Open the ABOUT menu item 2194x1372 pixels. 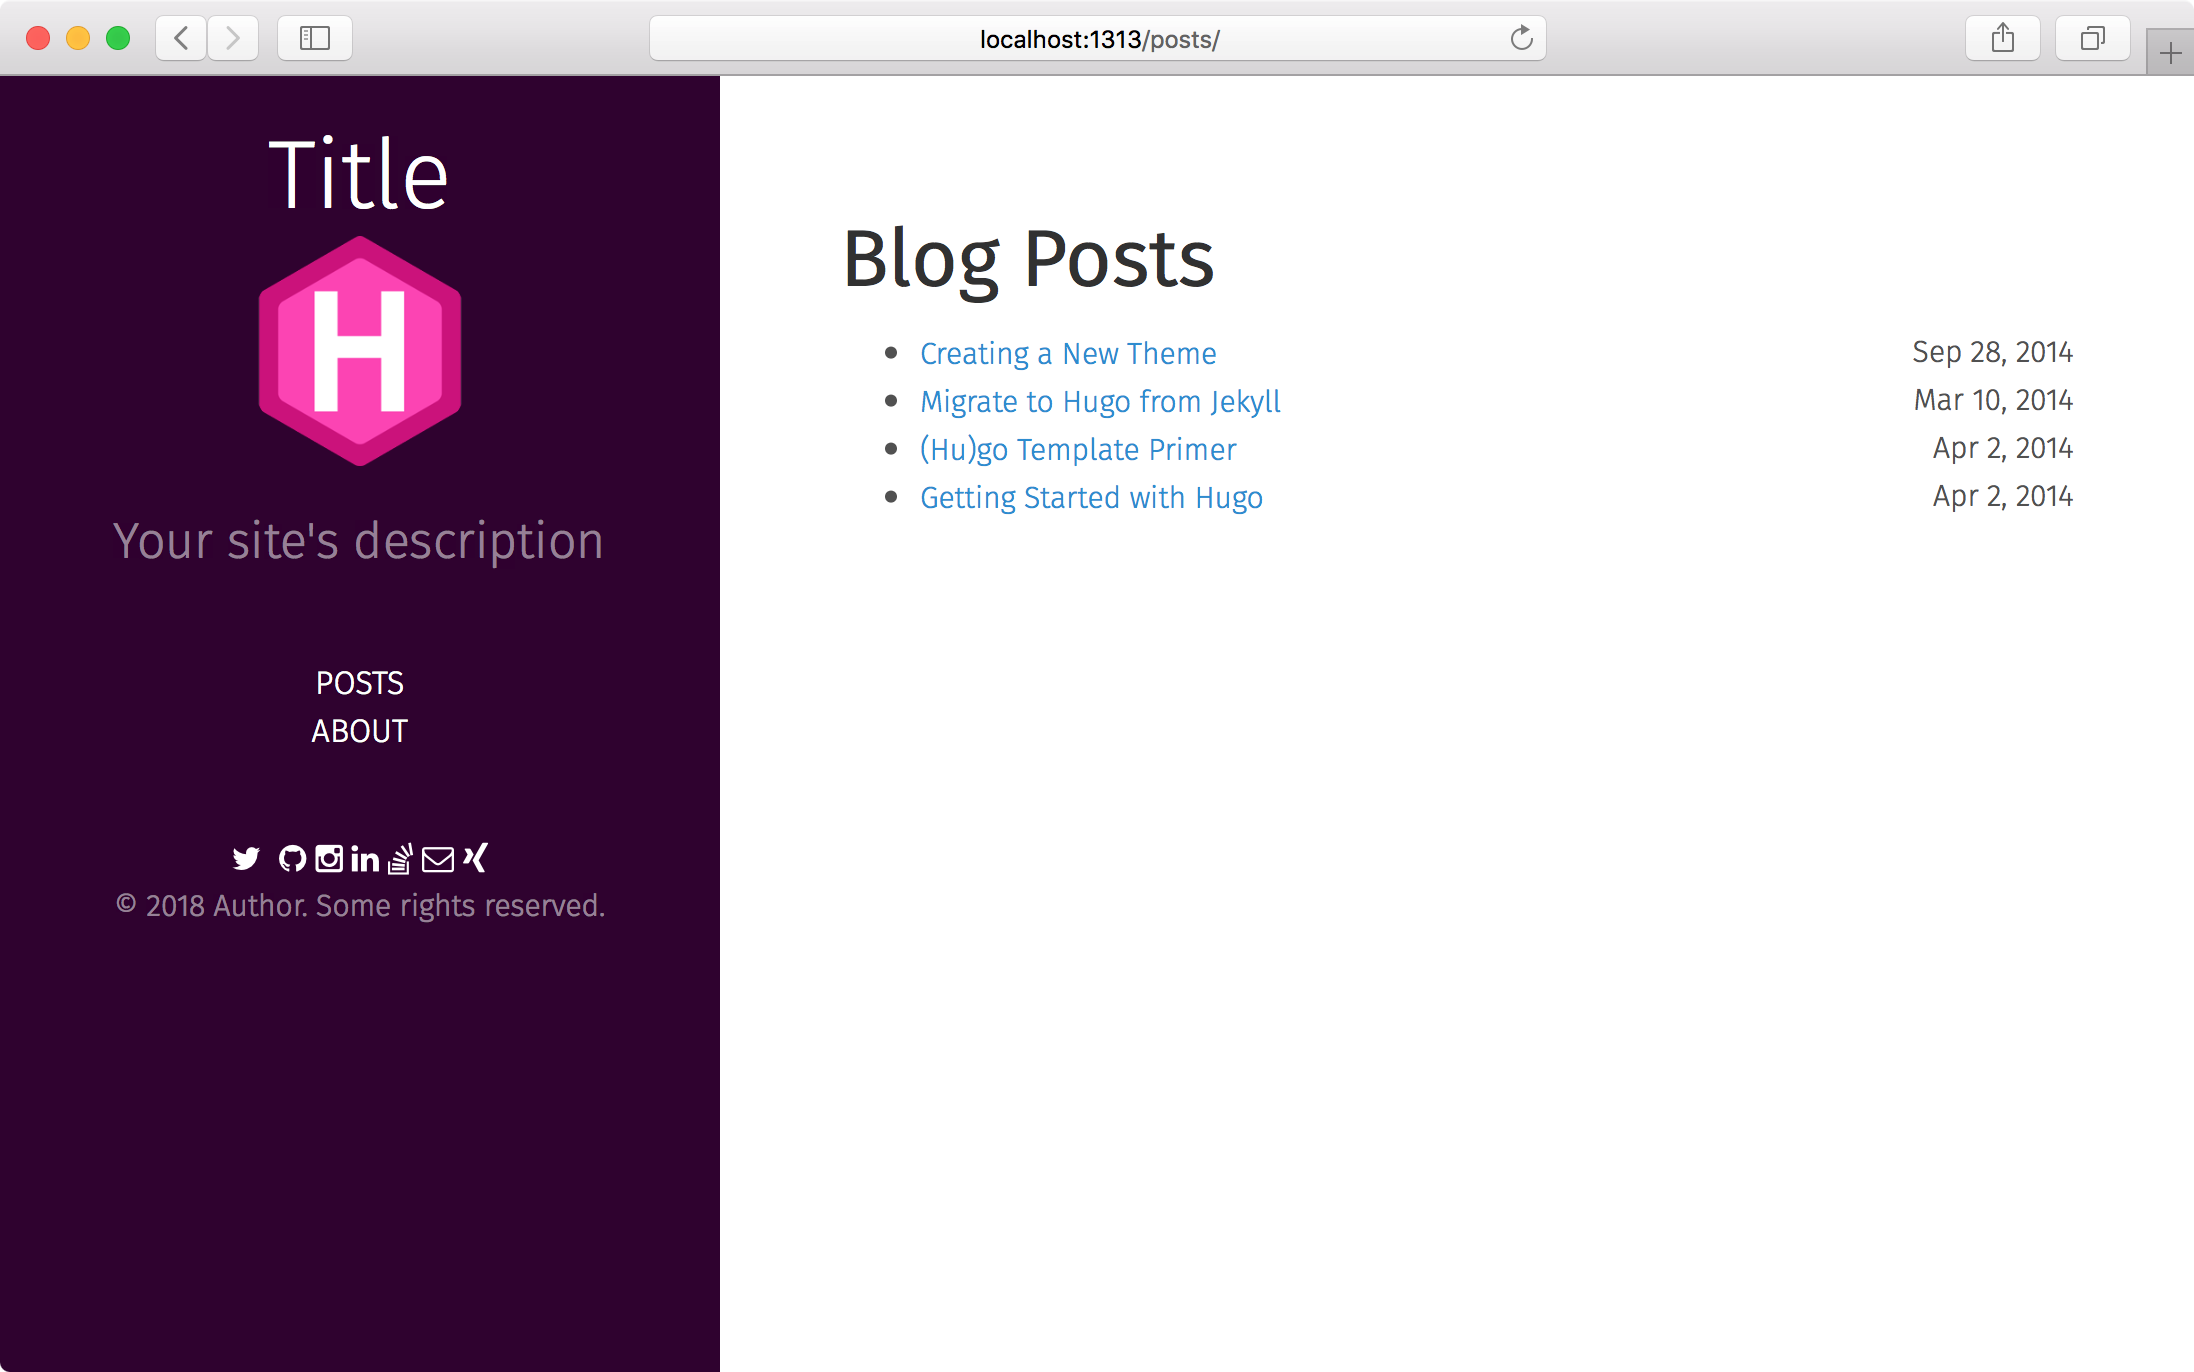tap(360, 731)
